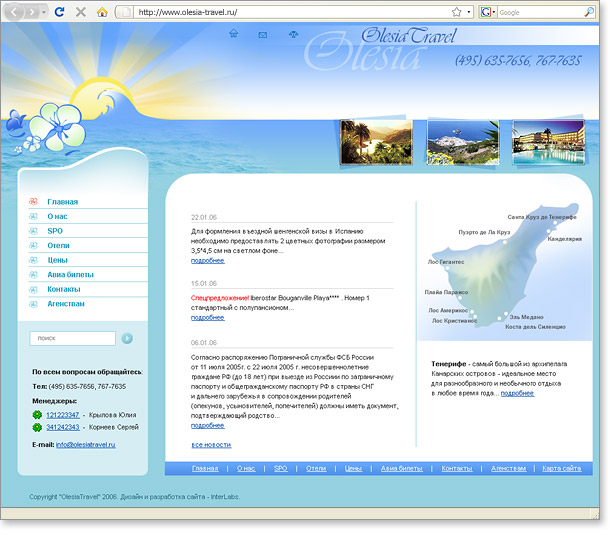
Task: Click the flower icon beside Отели
Action: coord(34,245)
